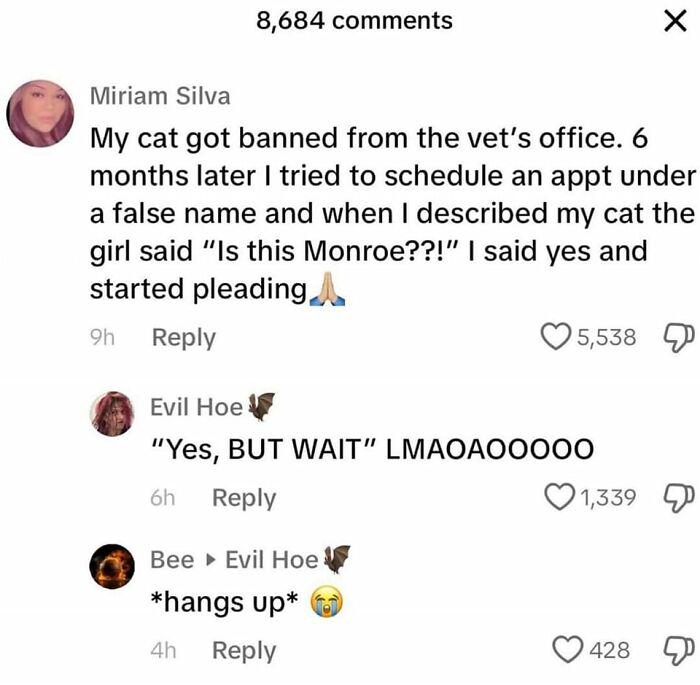Like Bee's "hangs up" reply
The image size is (700, 685).
coord(568,650)
